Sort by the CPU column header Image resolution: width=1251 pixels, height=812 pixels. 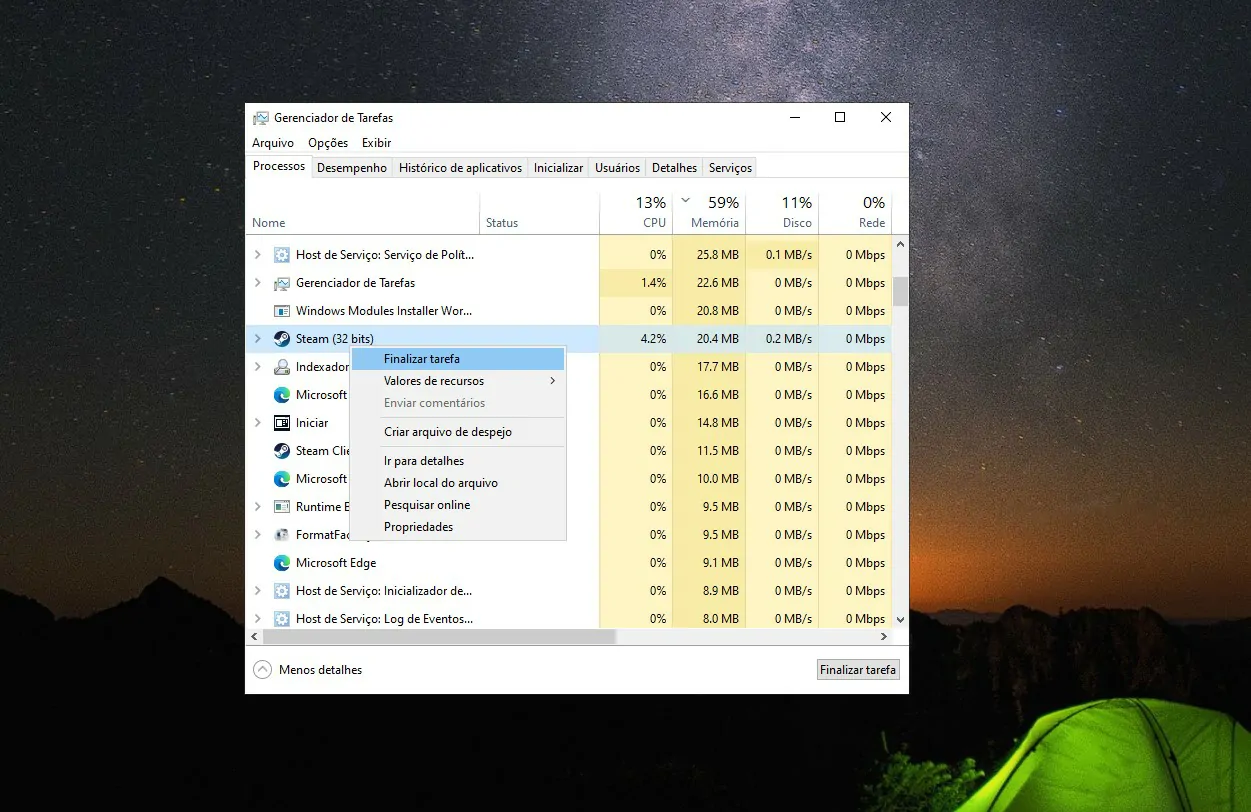pyautogui.click(x=636, y=212)
